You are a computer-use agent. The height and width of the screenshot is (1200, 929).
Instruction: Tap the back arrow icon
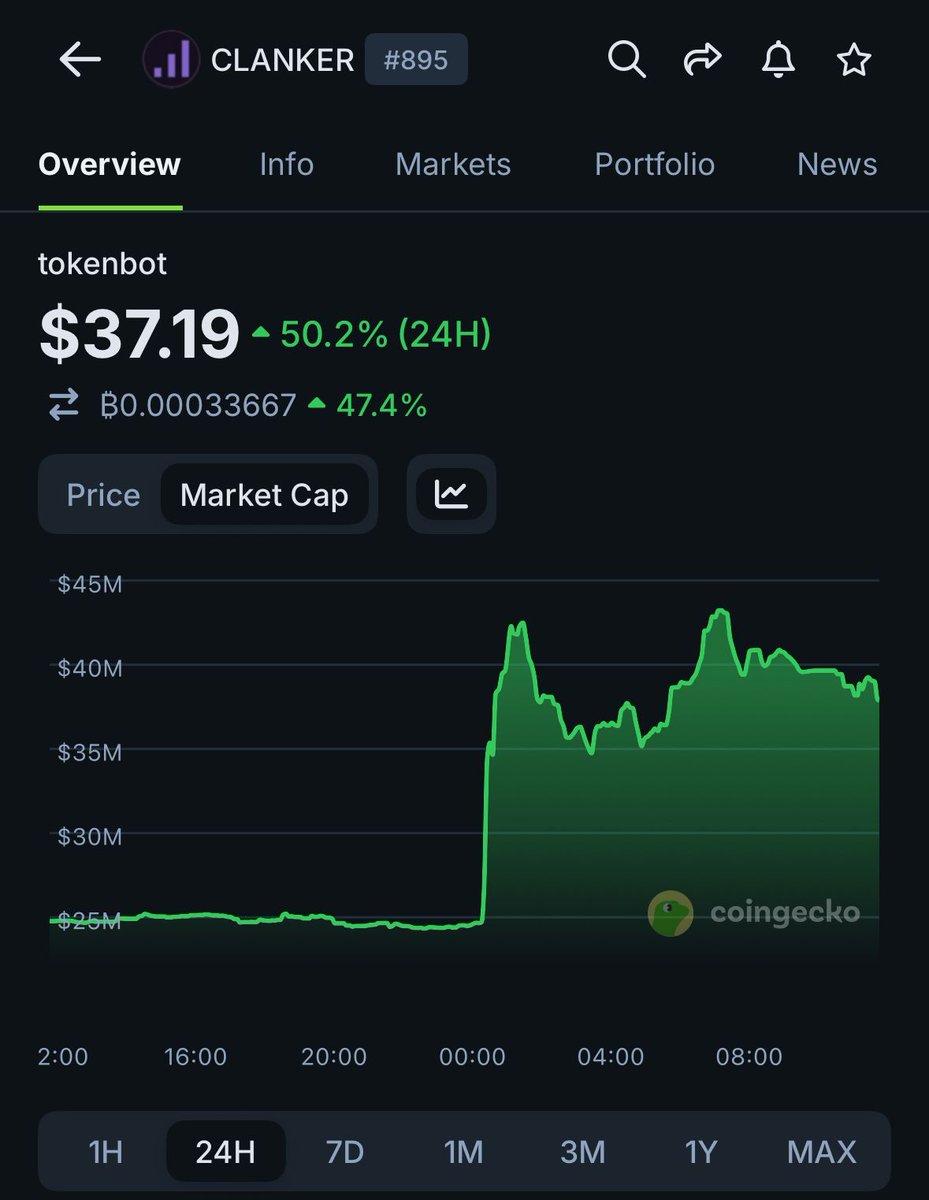[x=80, y=61]
